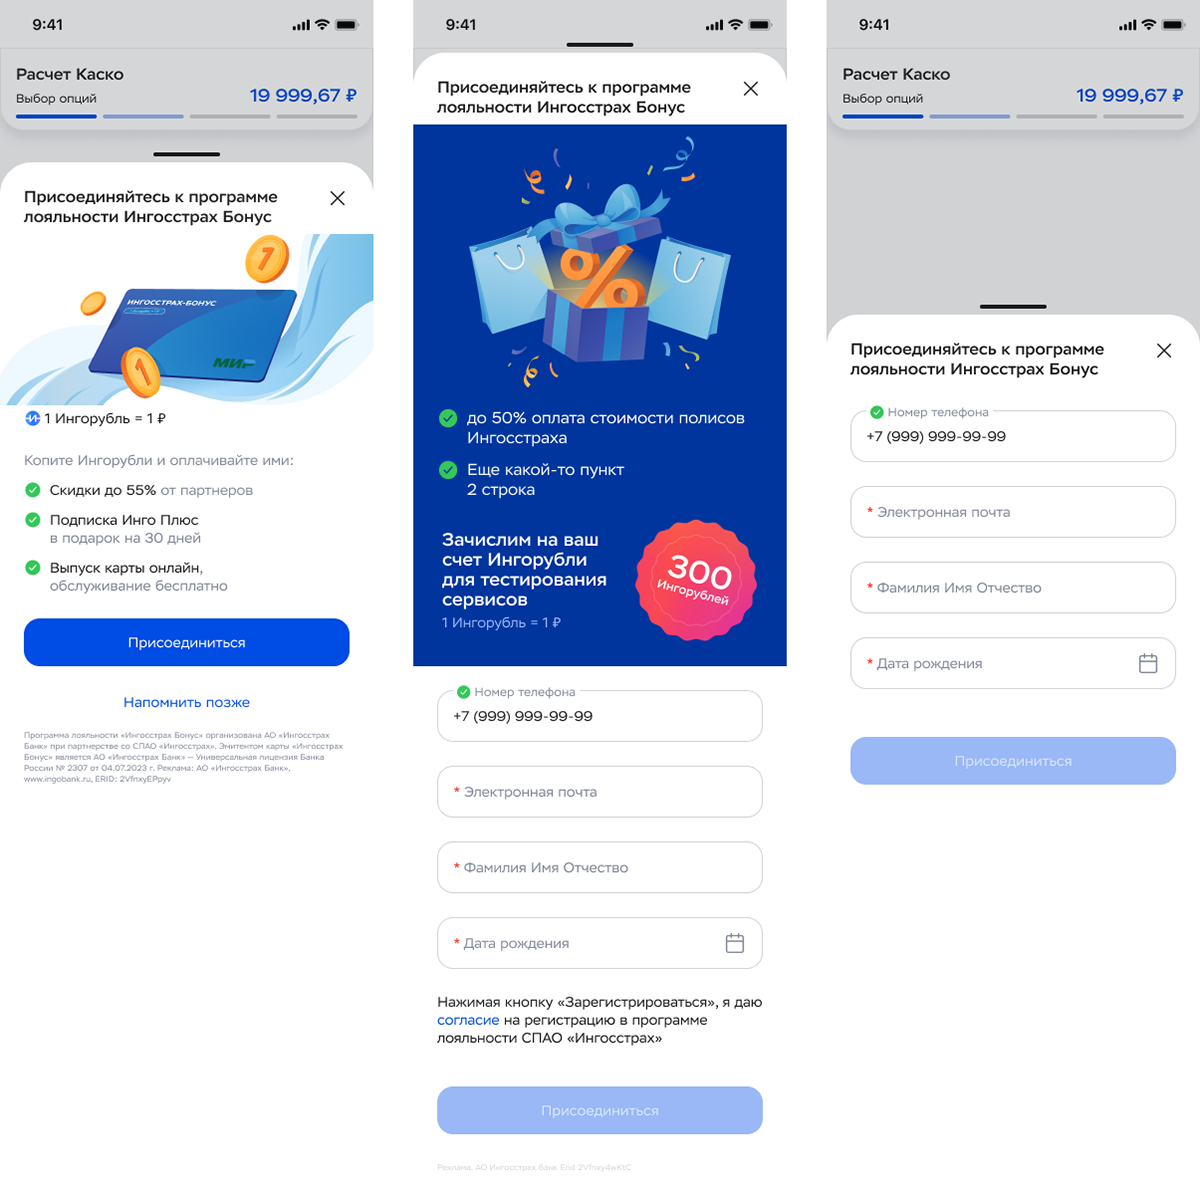Tap the price 19 999,67 ₽ on right screen
This screenshot has width=1200, height=1189.
(x=1129, y=96)
